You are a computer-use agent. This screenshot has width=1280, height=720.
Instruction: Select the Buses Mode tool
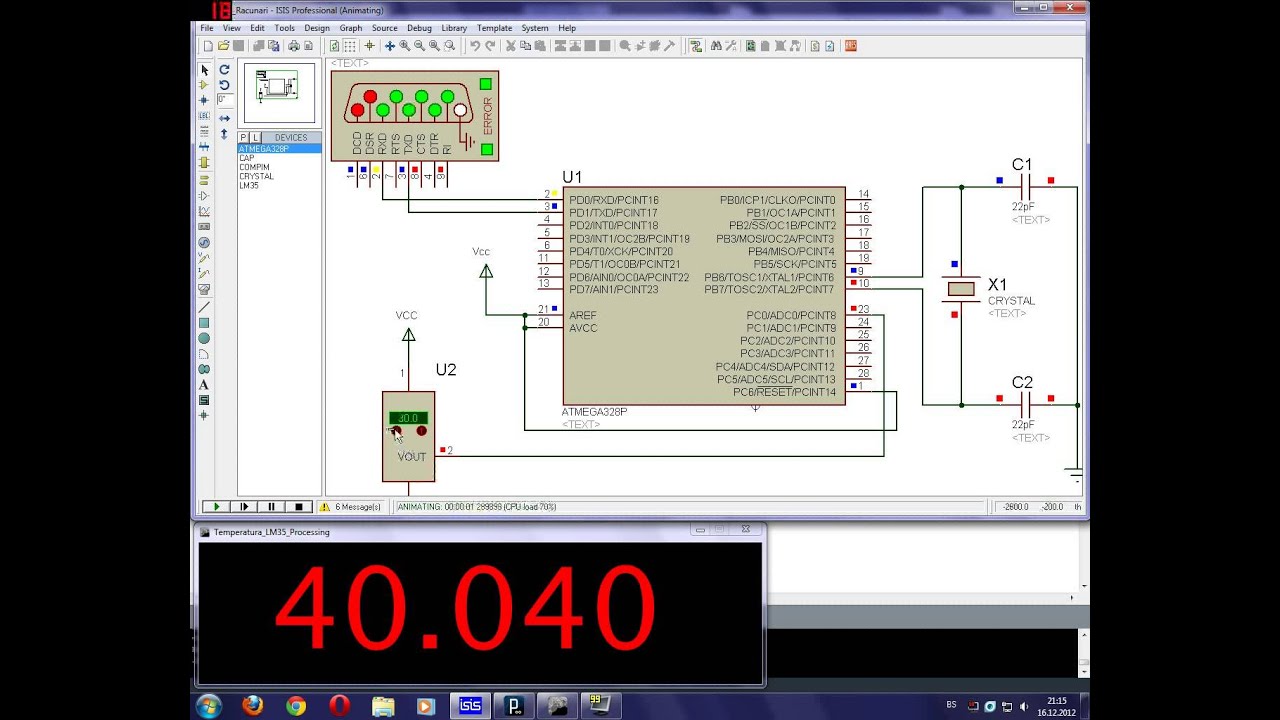(204, 147)
